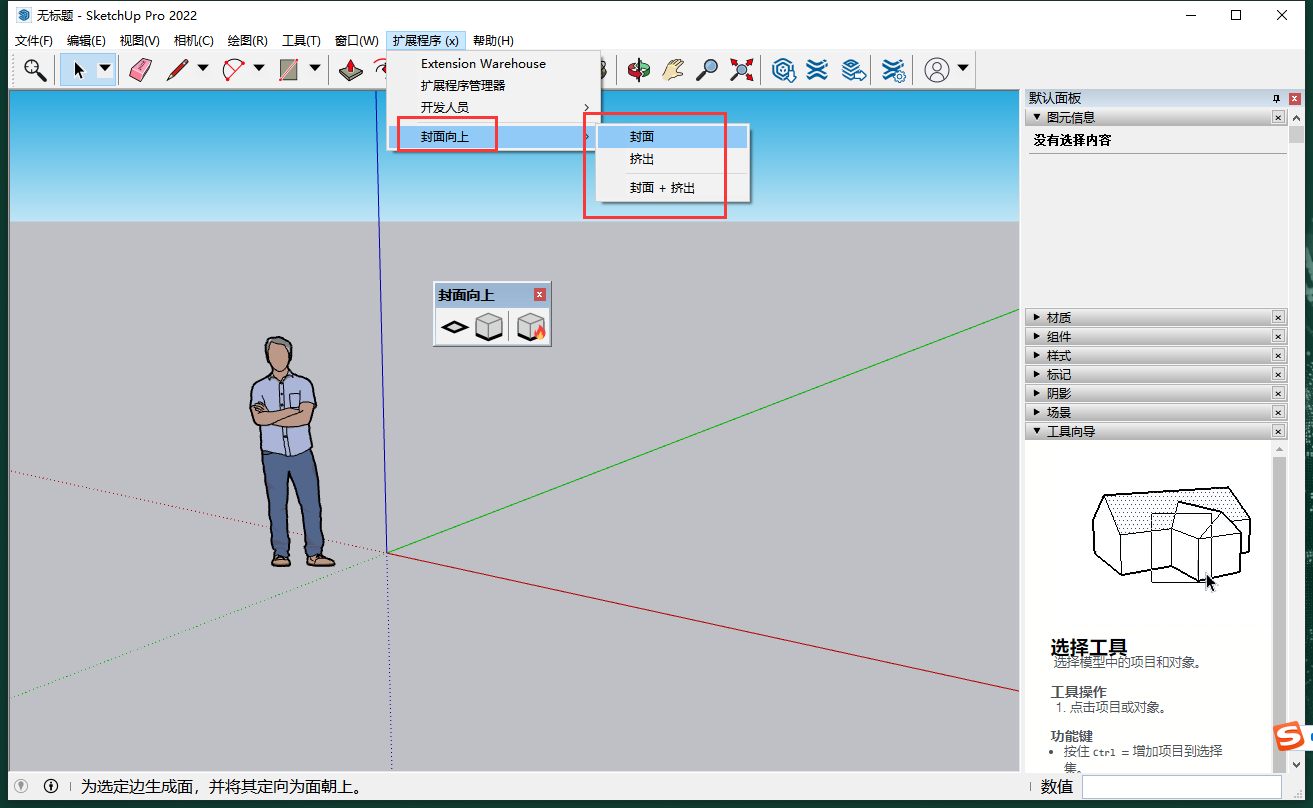Expand the 材质 panel
Image resolution: width=1313 pixels, height=808 pixels.
click(1058, 317)
